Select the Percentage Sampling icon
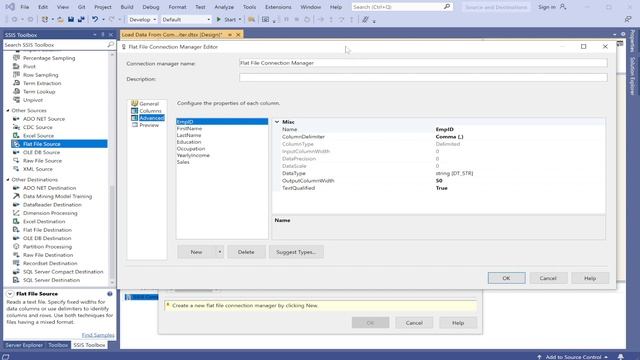Viewport: 640px width, 360px height. (x=16, y=58)
